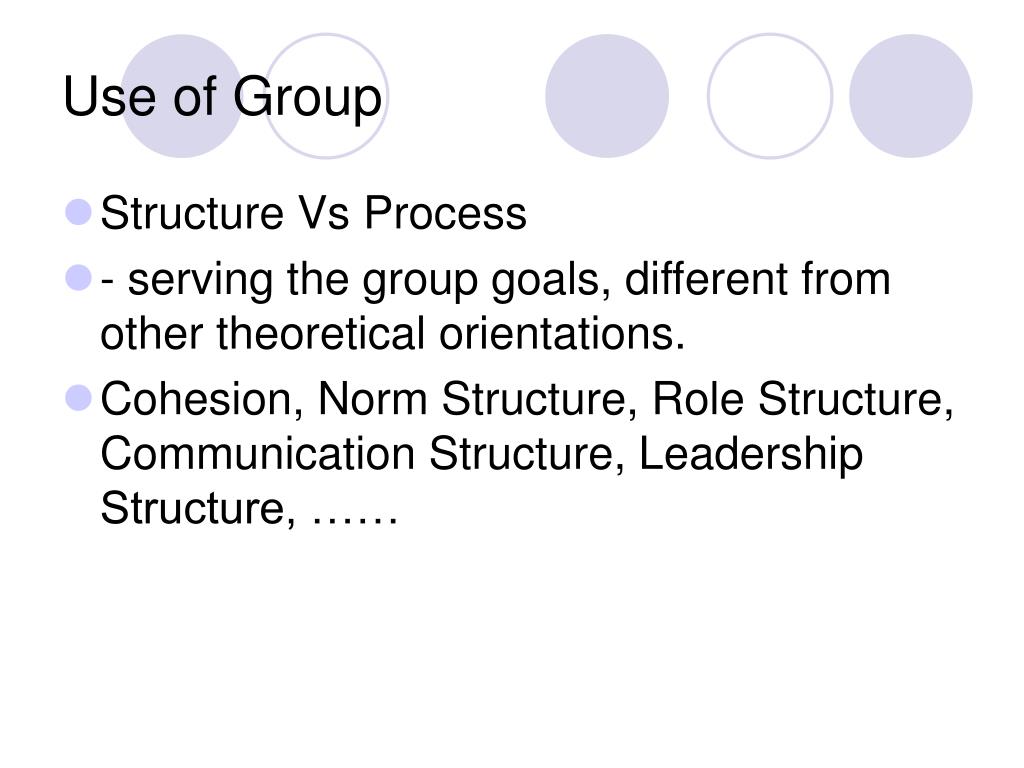The width and height of the screenshot is (1024, 768).
Task: Click the outlined empty circle at top right
Action: [770, 96]
